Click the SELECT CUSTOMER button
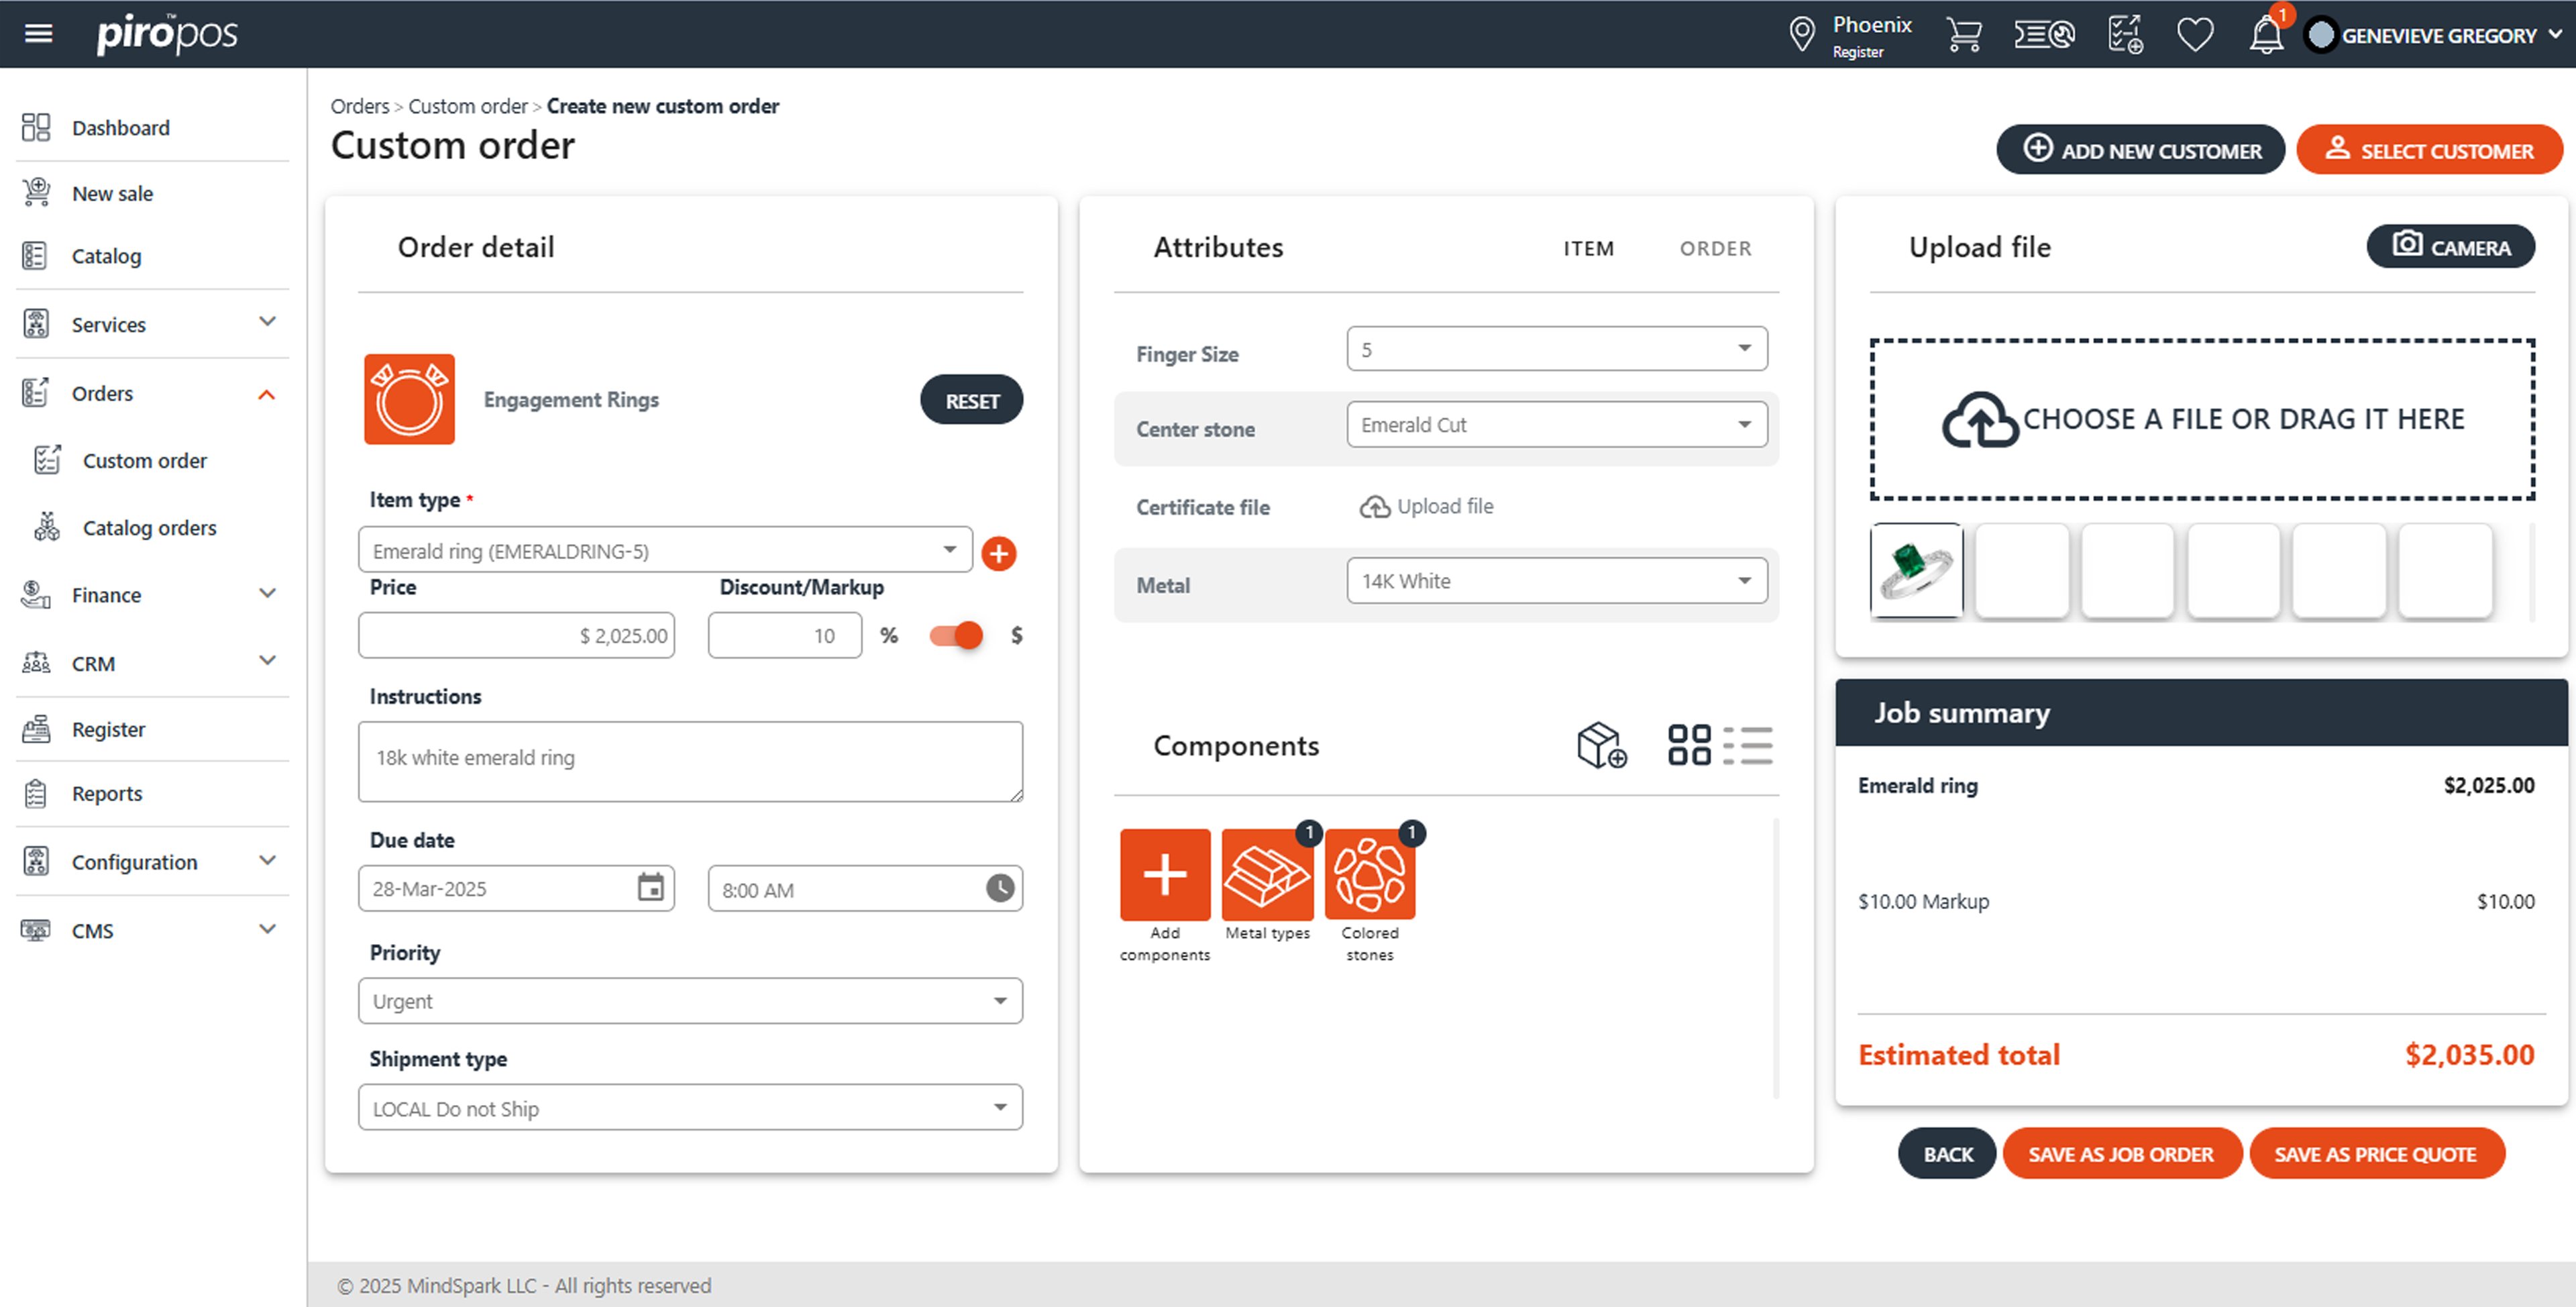The image size is (2576, 1307). pyautogui.click(x=2429, y=151)
